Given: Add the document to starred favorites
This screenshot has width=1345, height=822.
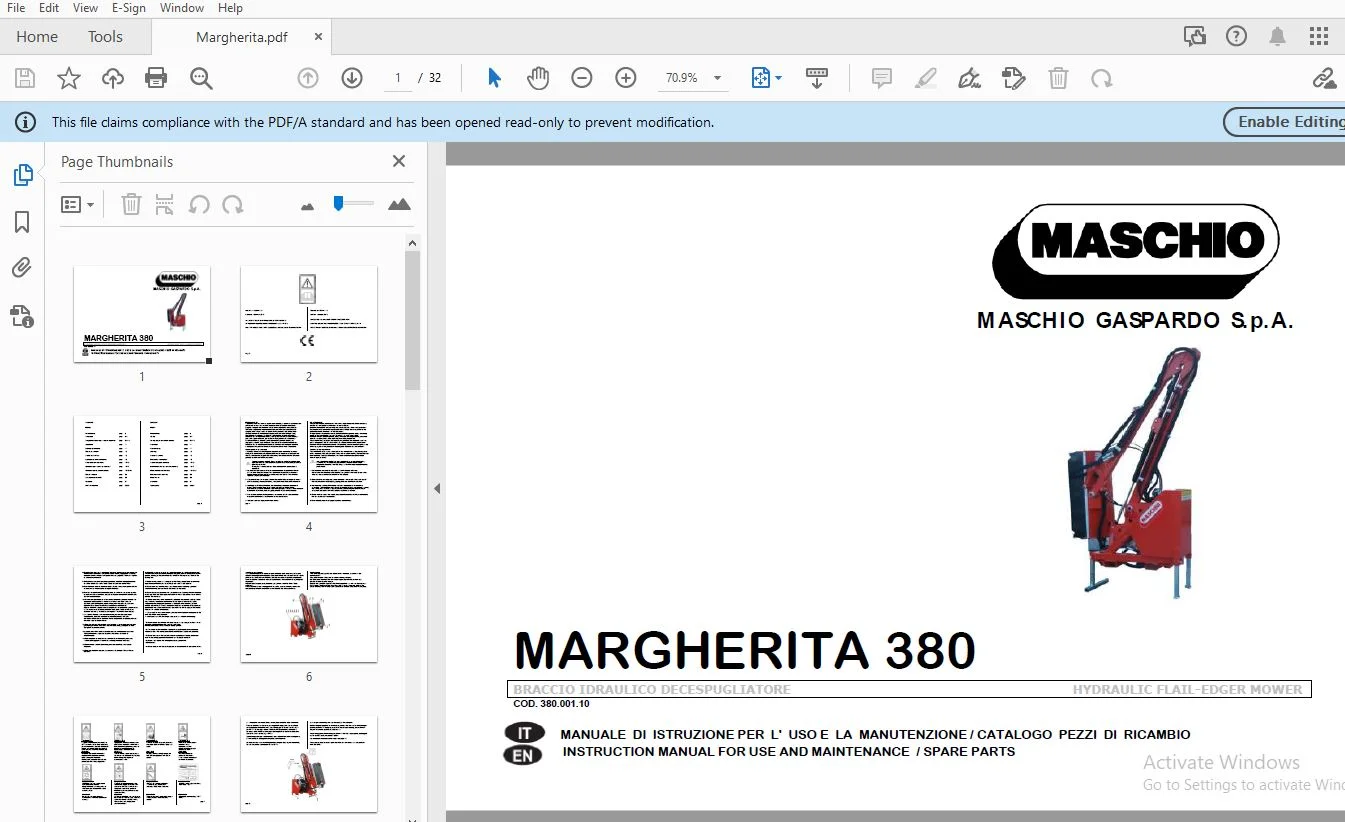Looking at the screenshot, I should coord(68,78).
